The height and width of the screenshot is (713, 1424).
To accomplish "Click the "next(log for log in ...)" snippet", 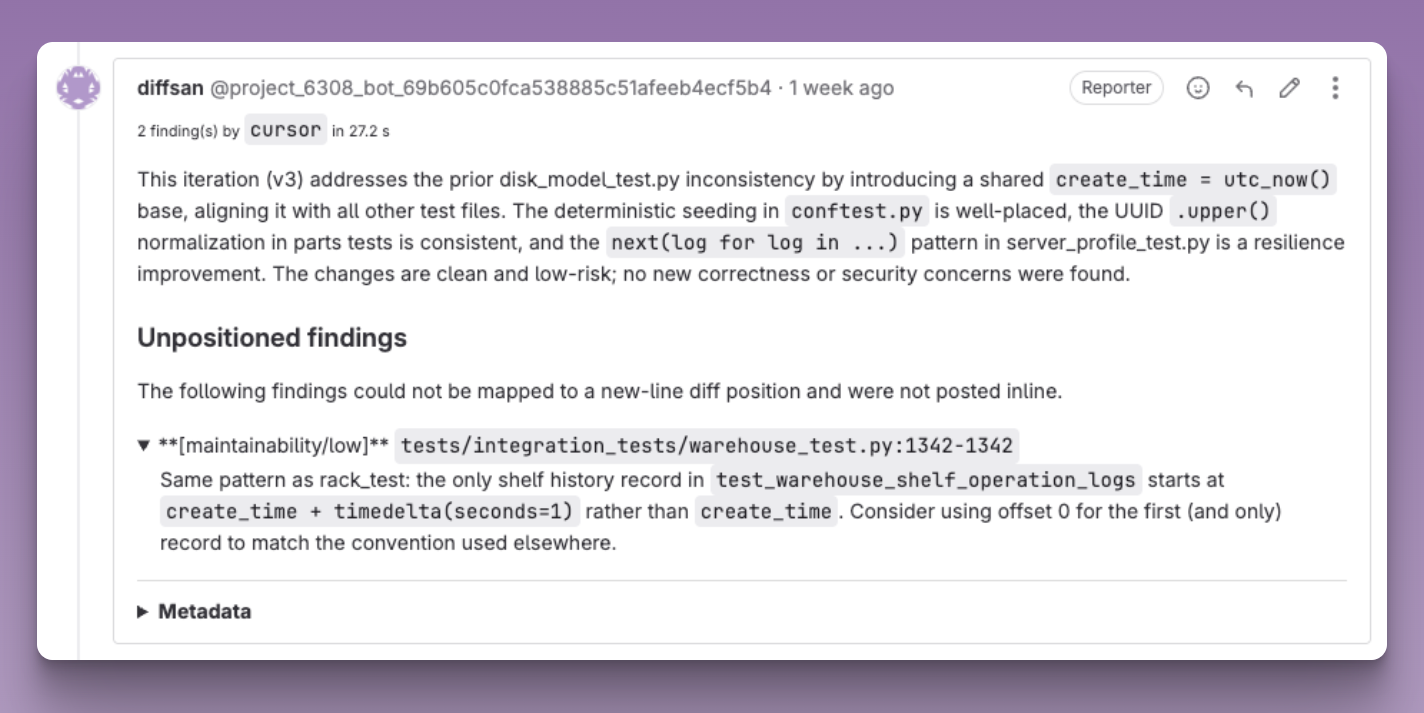I will [755, 243].
